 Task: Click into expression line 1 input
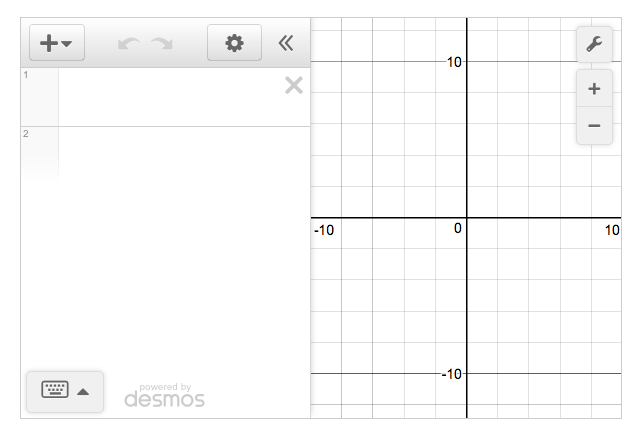click(x=170, y=97)
